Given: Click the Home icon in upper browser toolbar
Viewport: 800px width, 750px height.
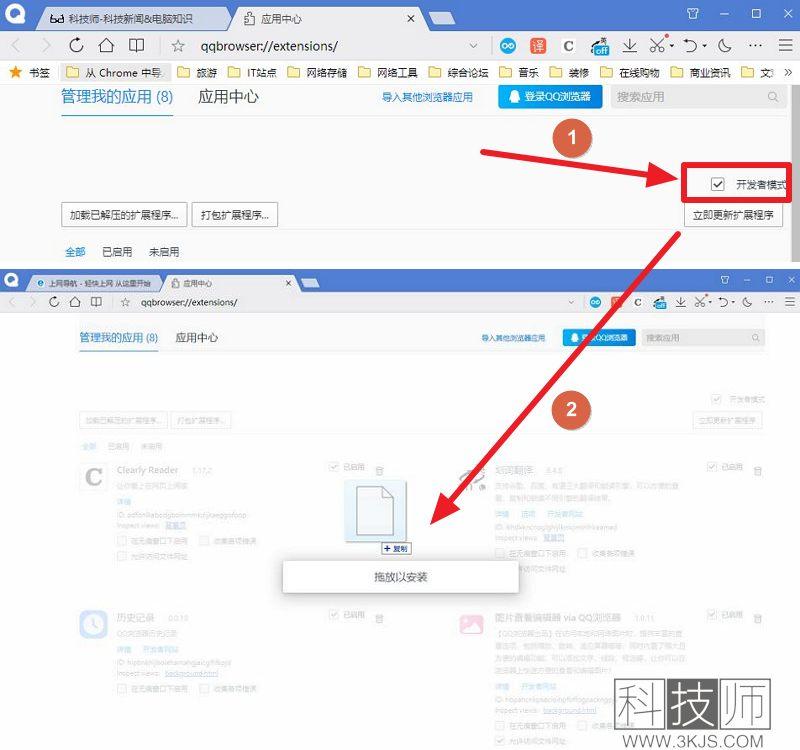Looking at the screenshot, I should pyautogui.click(x=106, y=46).
